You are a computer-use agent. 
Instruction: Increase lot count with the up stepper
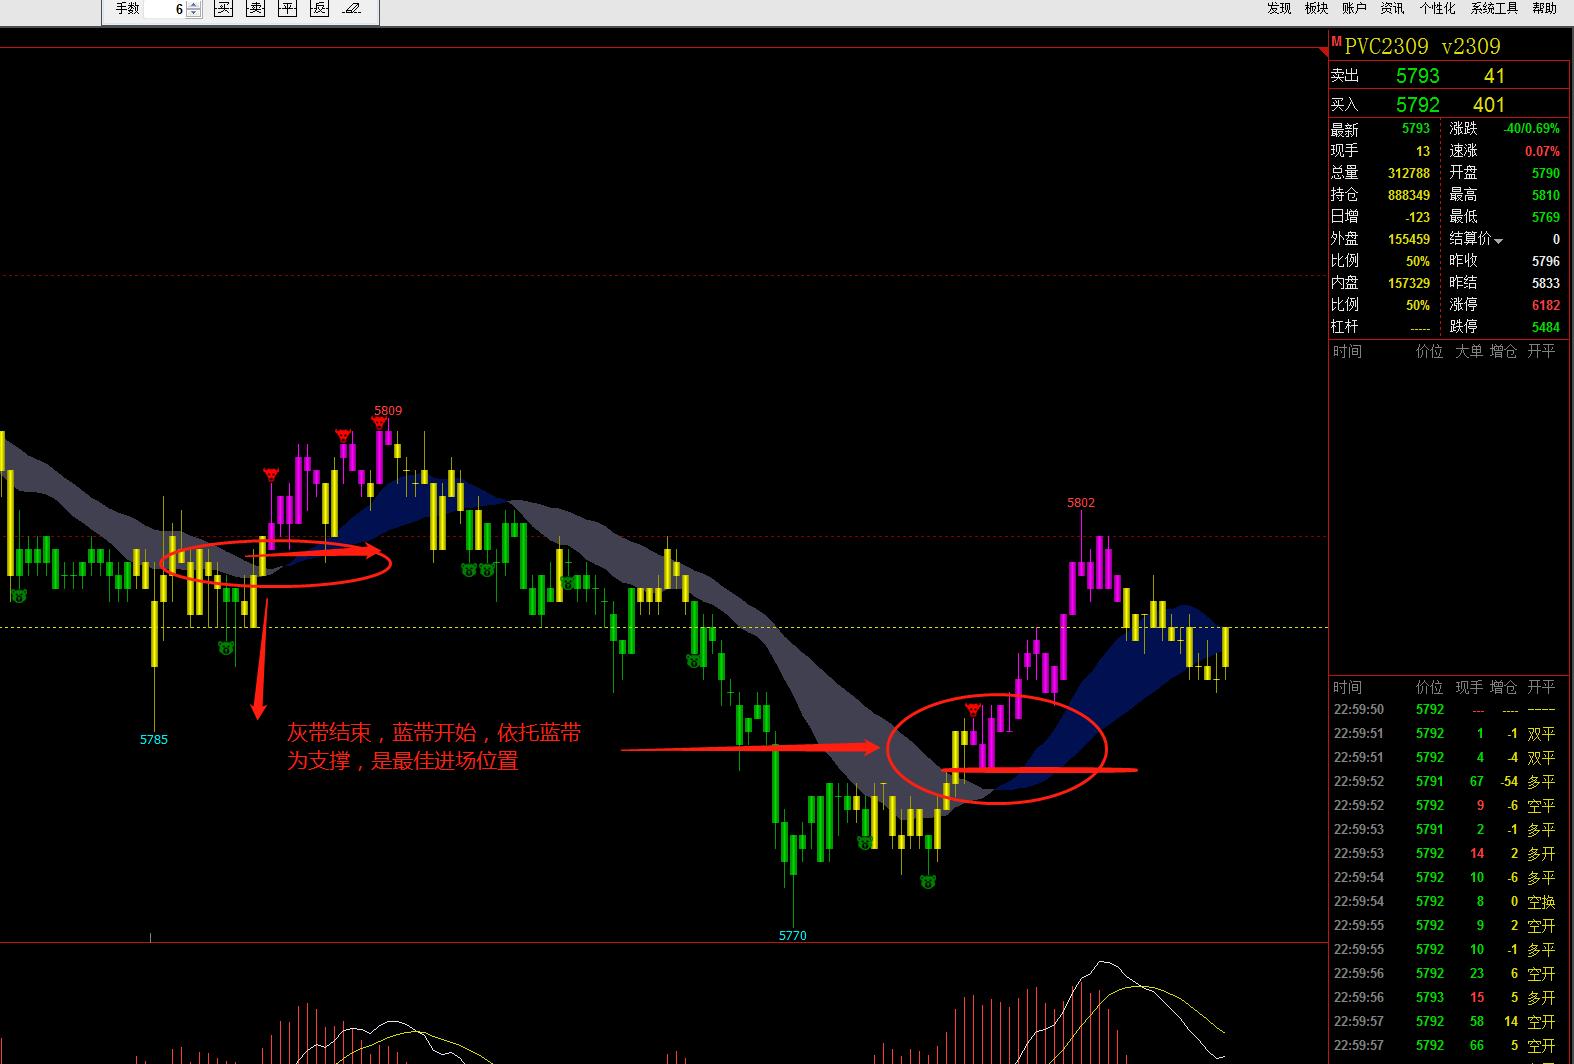pyautogui.click(x=194, y=5)
